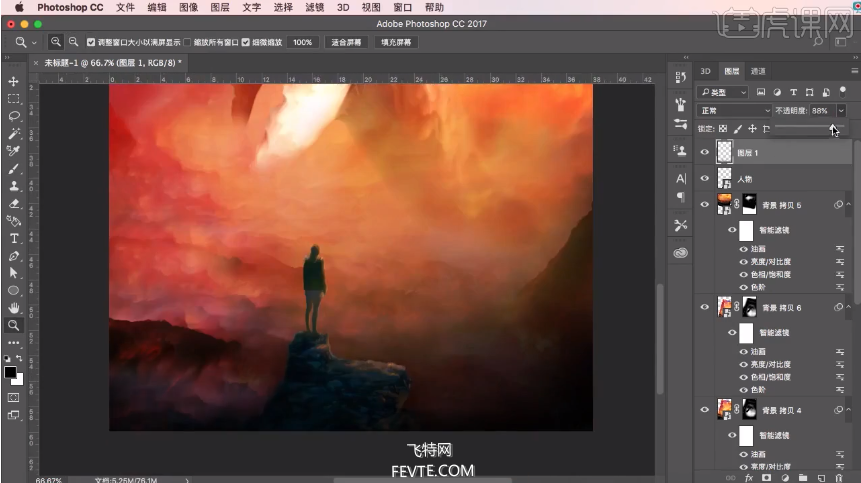
Task: Toggle zoom all windows checkbox
Action: coord(187,42)
